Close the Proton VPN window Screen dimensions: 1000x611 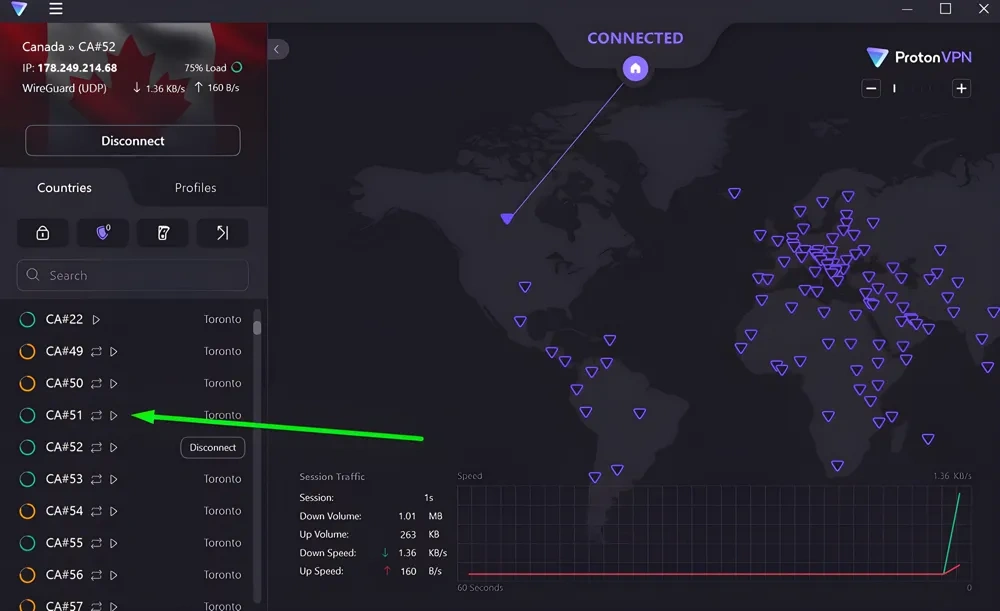coord(983,9)
